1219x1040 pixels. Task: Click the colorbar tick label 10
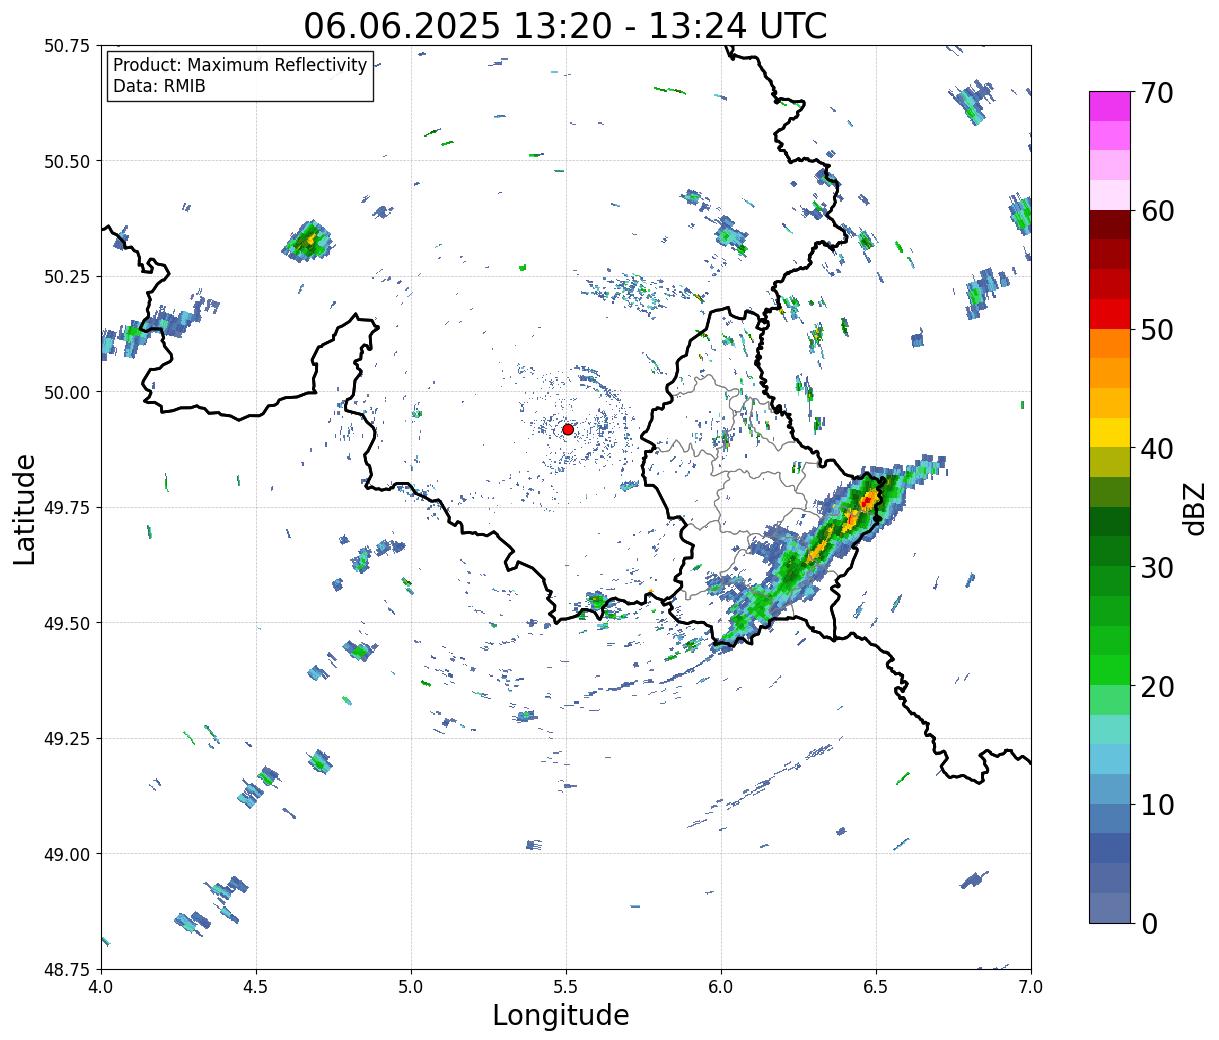coord(1158,805)
